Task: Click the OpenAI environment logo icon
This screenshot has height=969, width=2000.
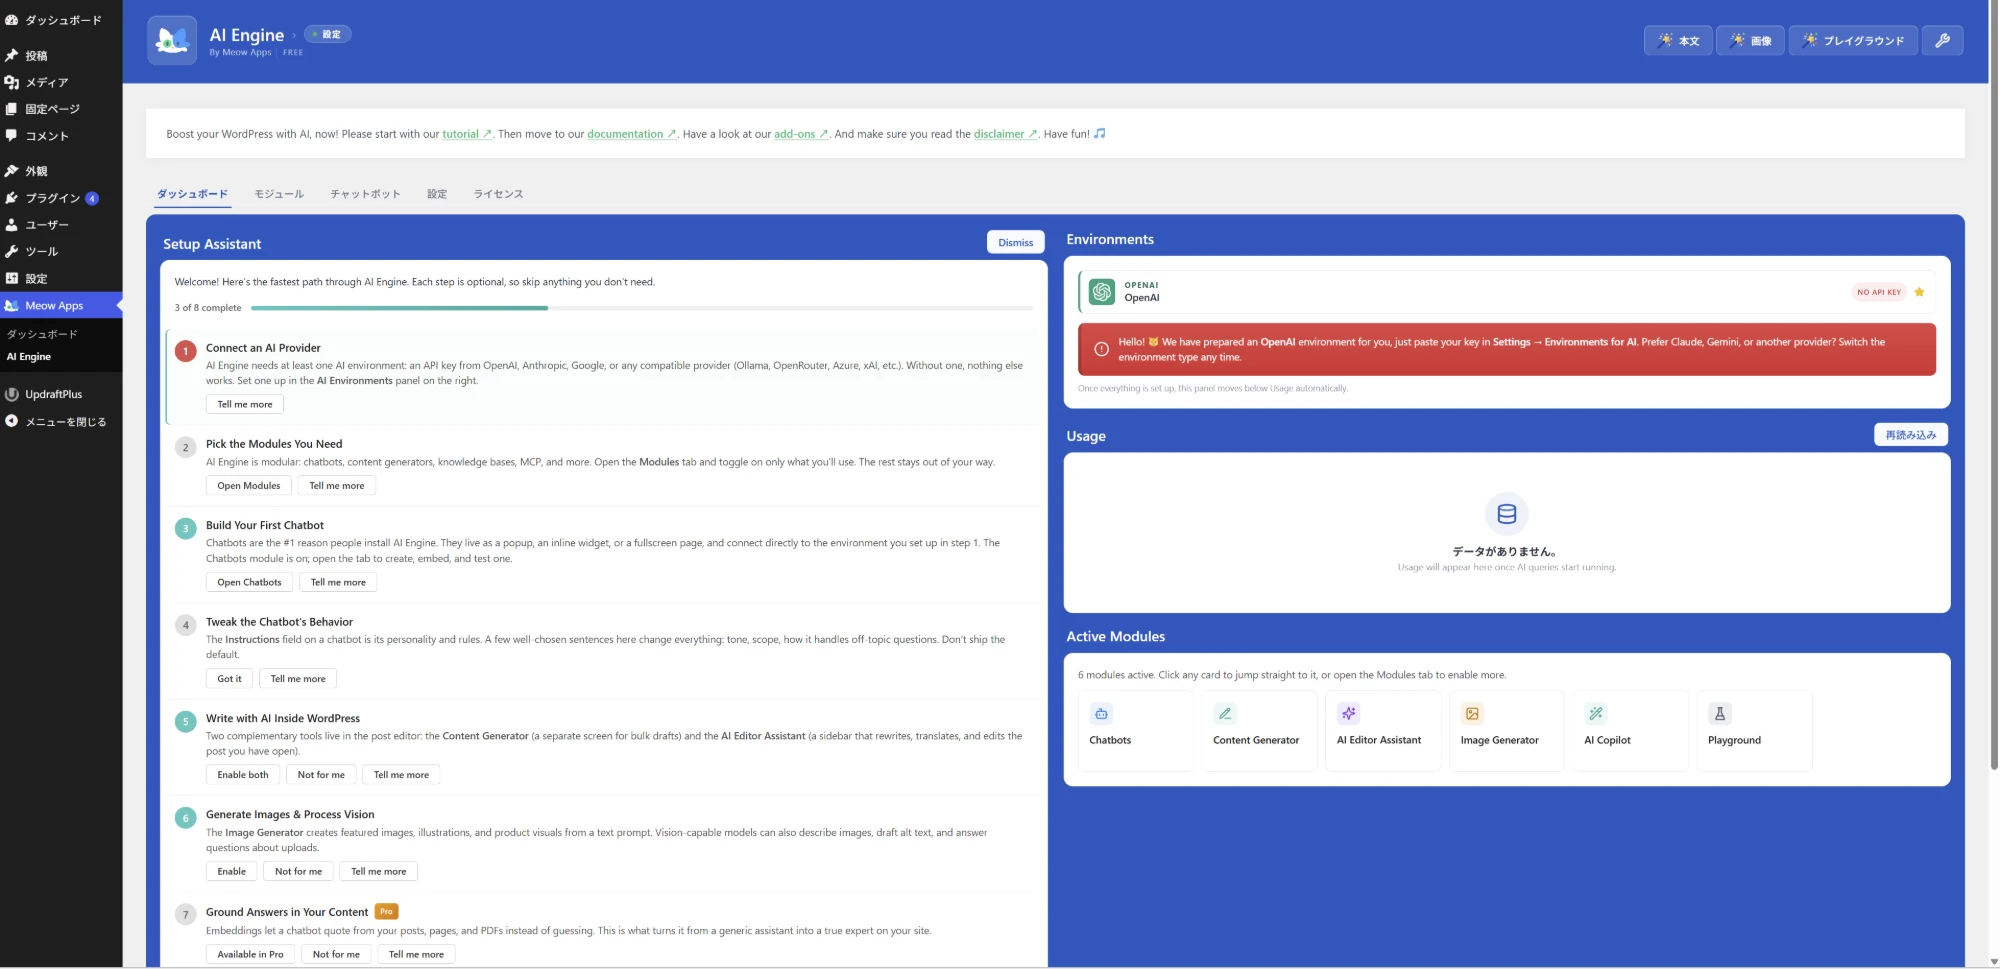Action: (1102, 291)
